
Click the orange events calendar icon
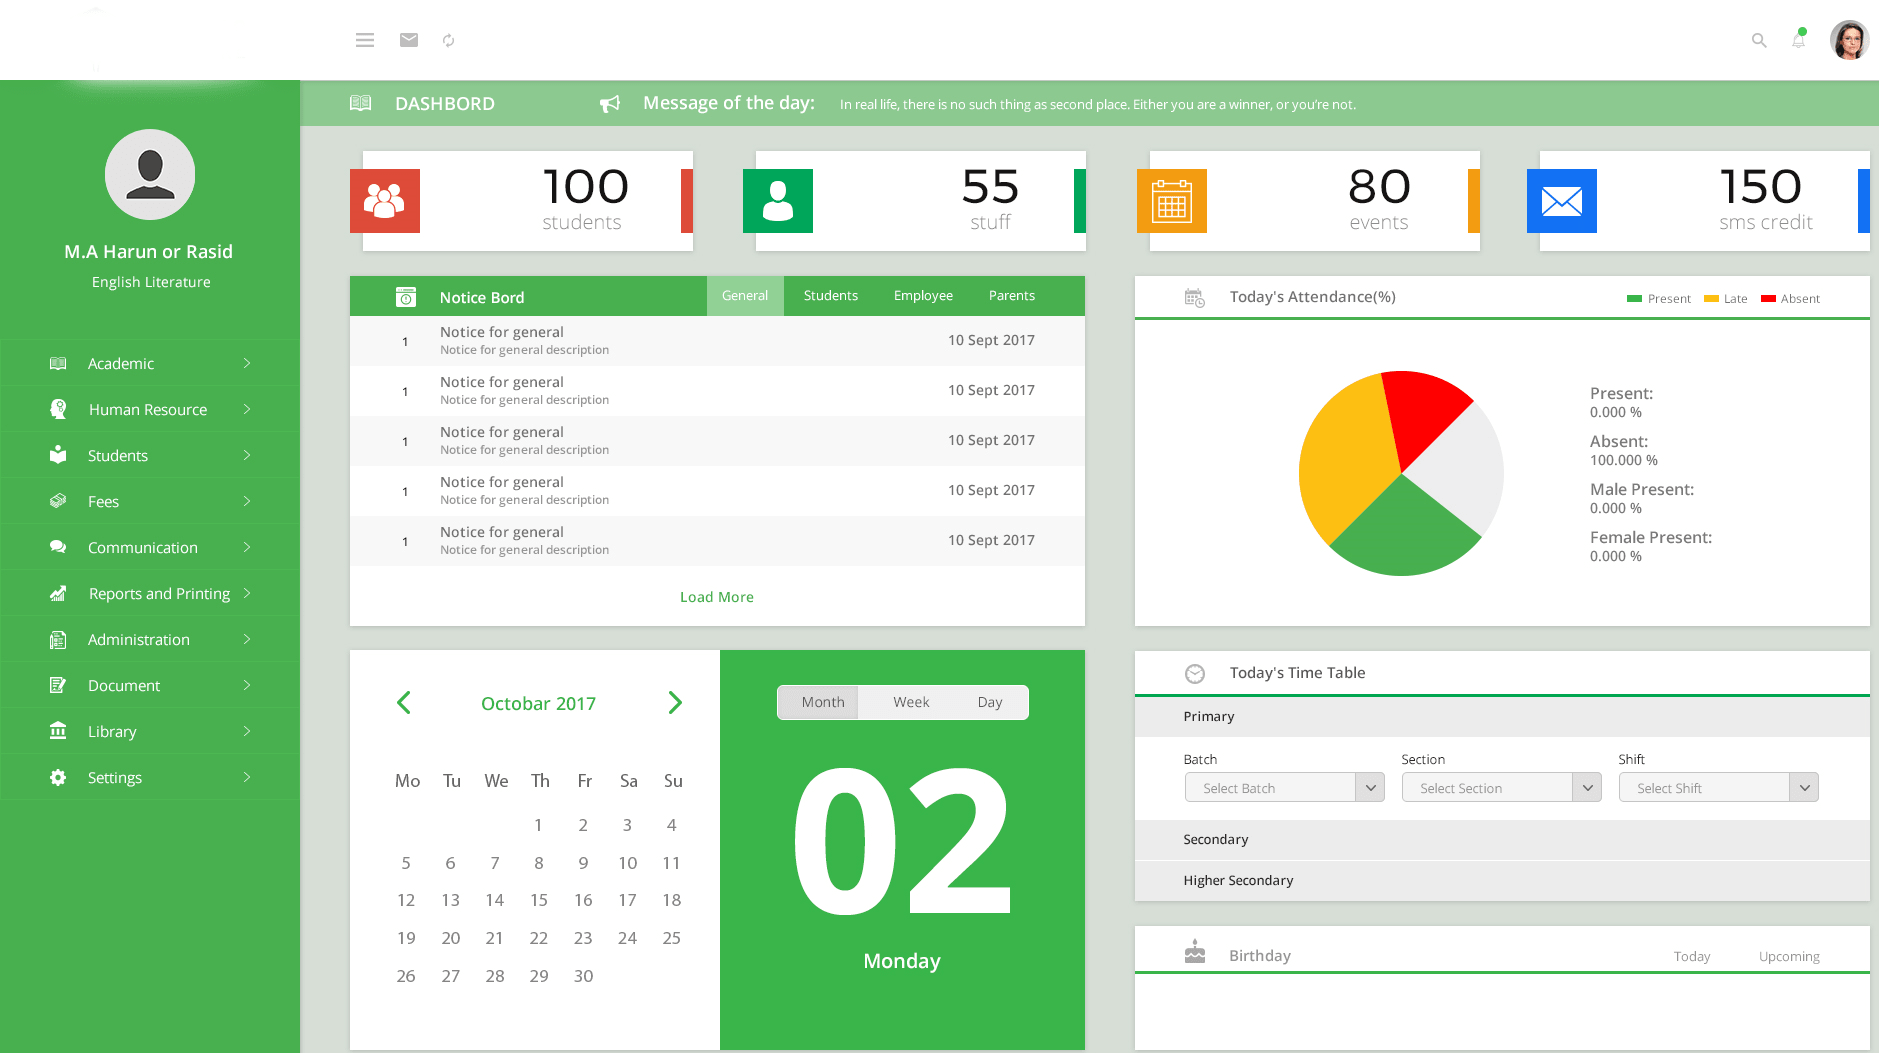click(x=1172, y=201)
